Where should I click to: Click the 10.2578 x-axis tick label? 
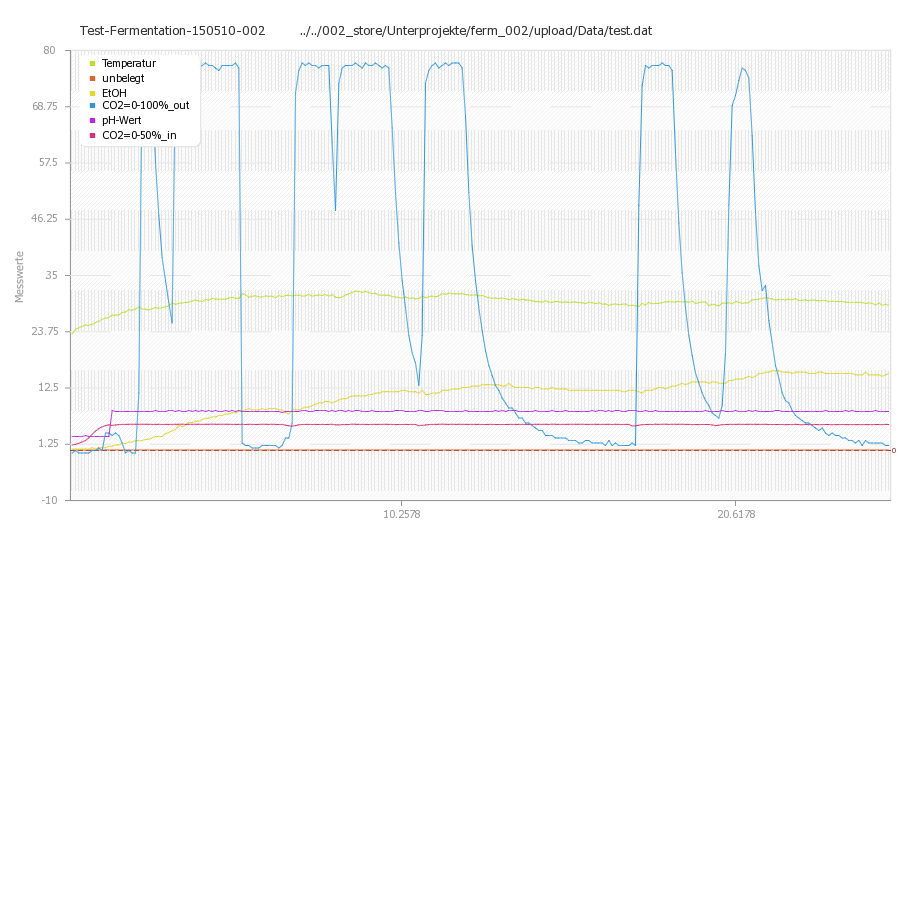[x=401, y=514]
